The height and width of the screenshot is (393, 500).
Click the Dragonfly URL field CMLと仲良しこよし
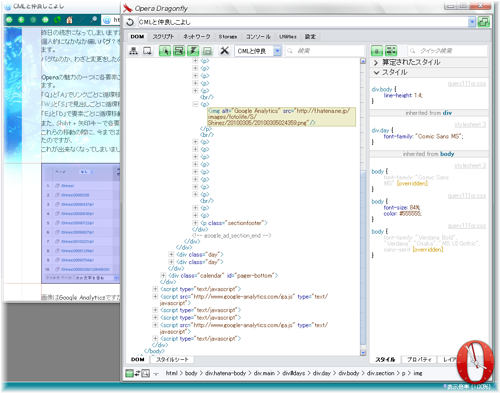pos(302,22)
